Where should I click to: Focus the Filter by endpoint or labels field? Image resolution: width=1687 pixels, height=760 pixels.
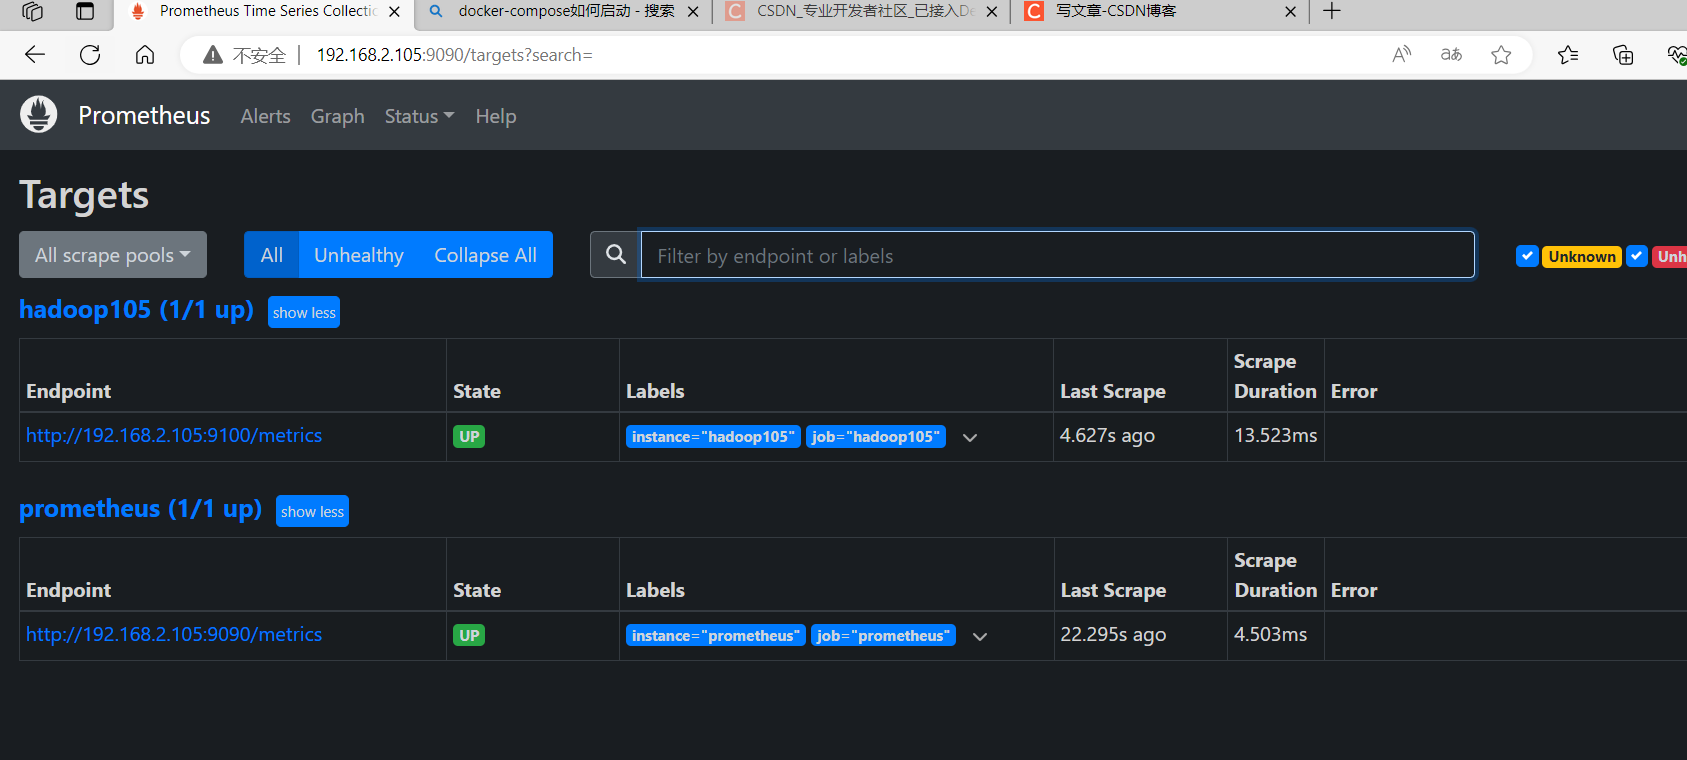tap(1057, 255)
